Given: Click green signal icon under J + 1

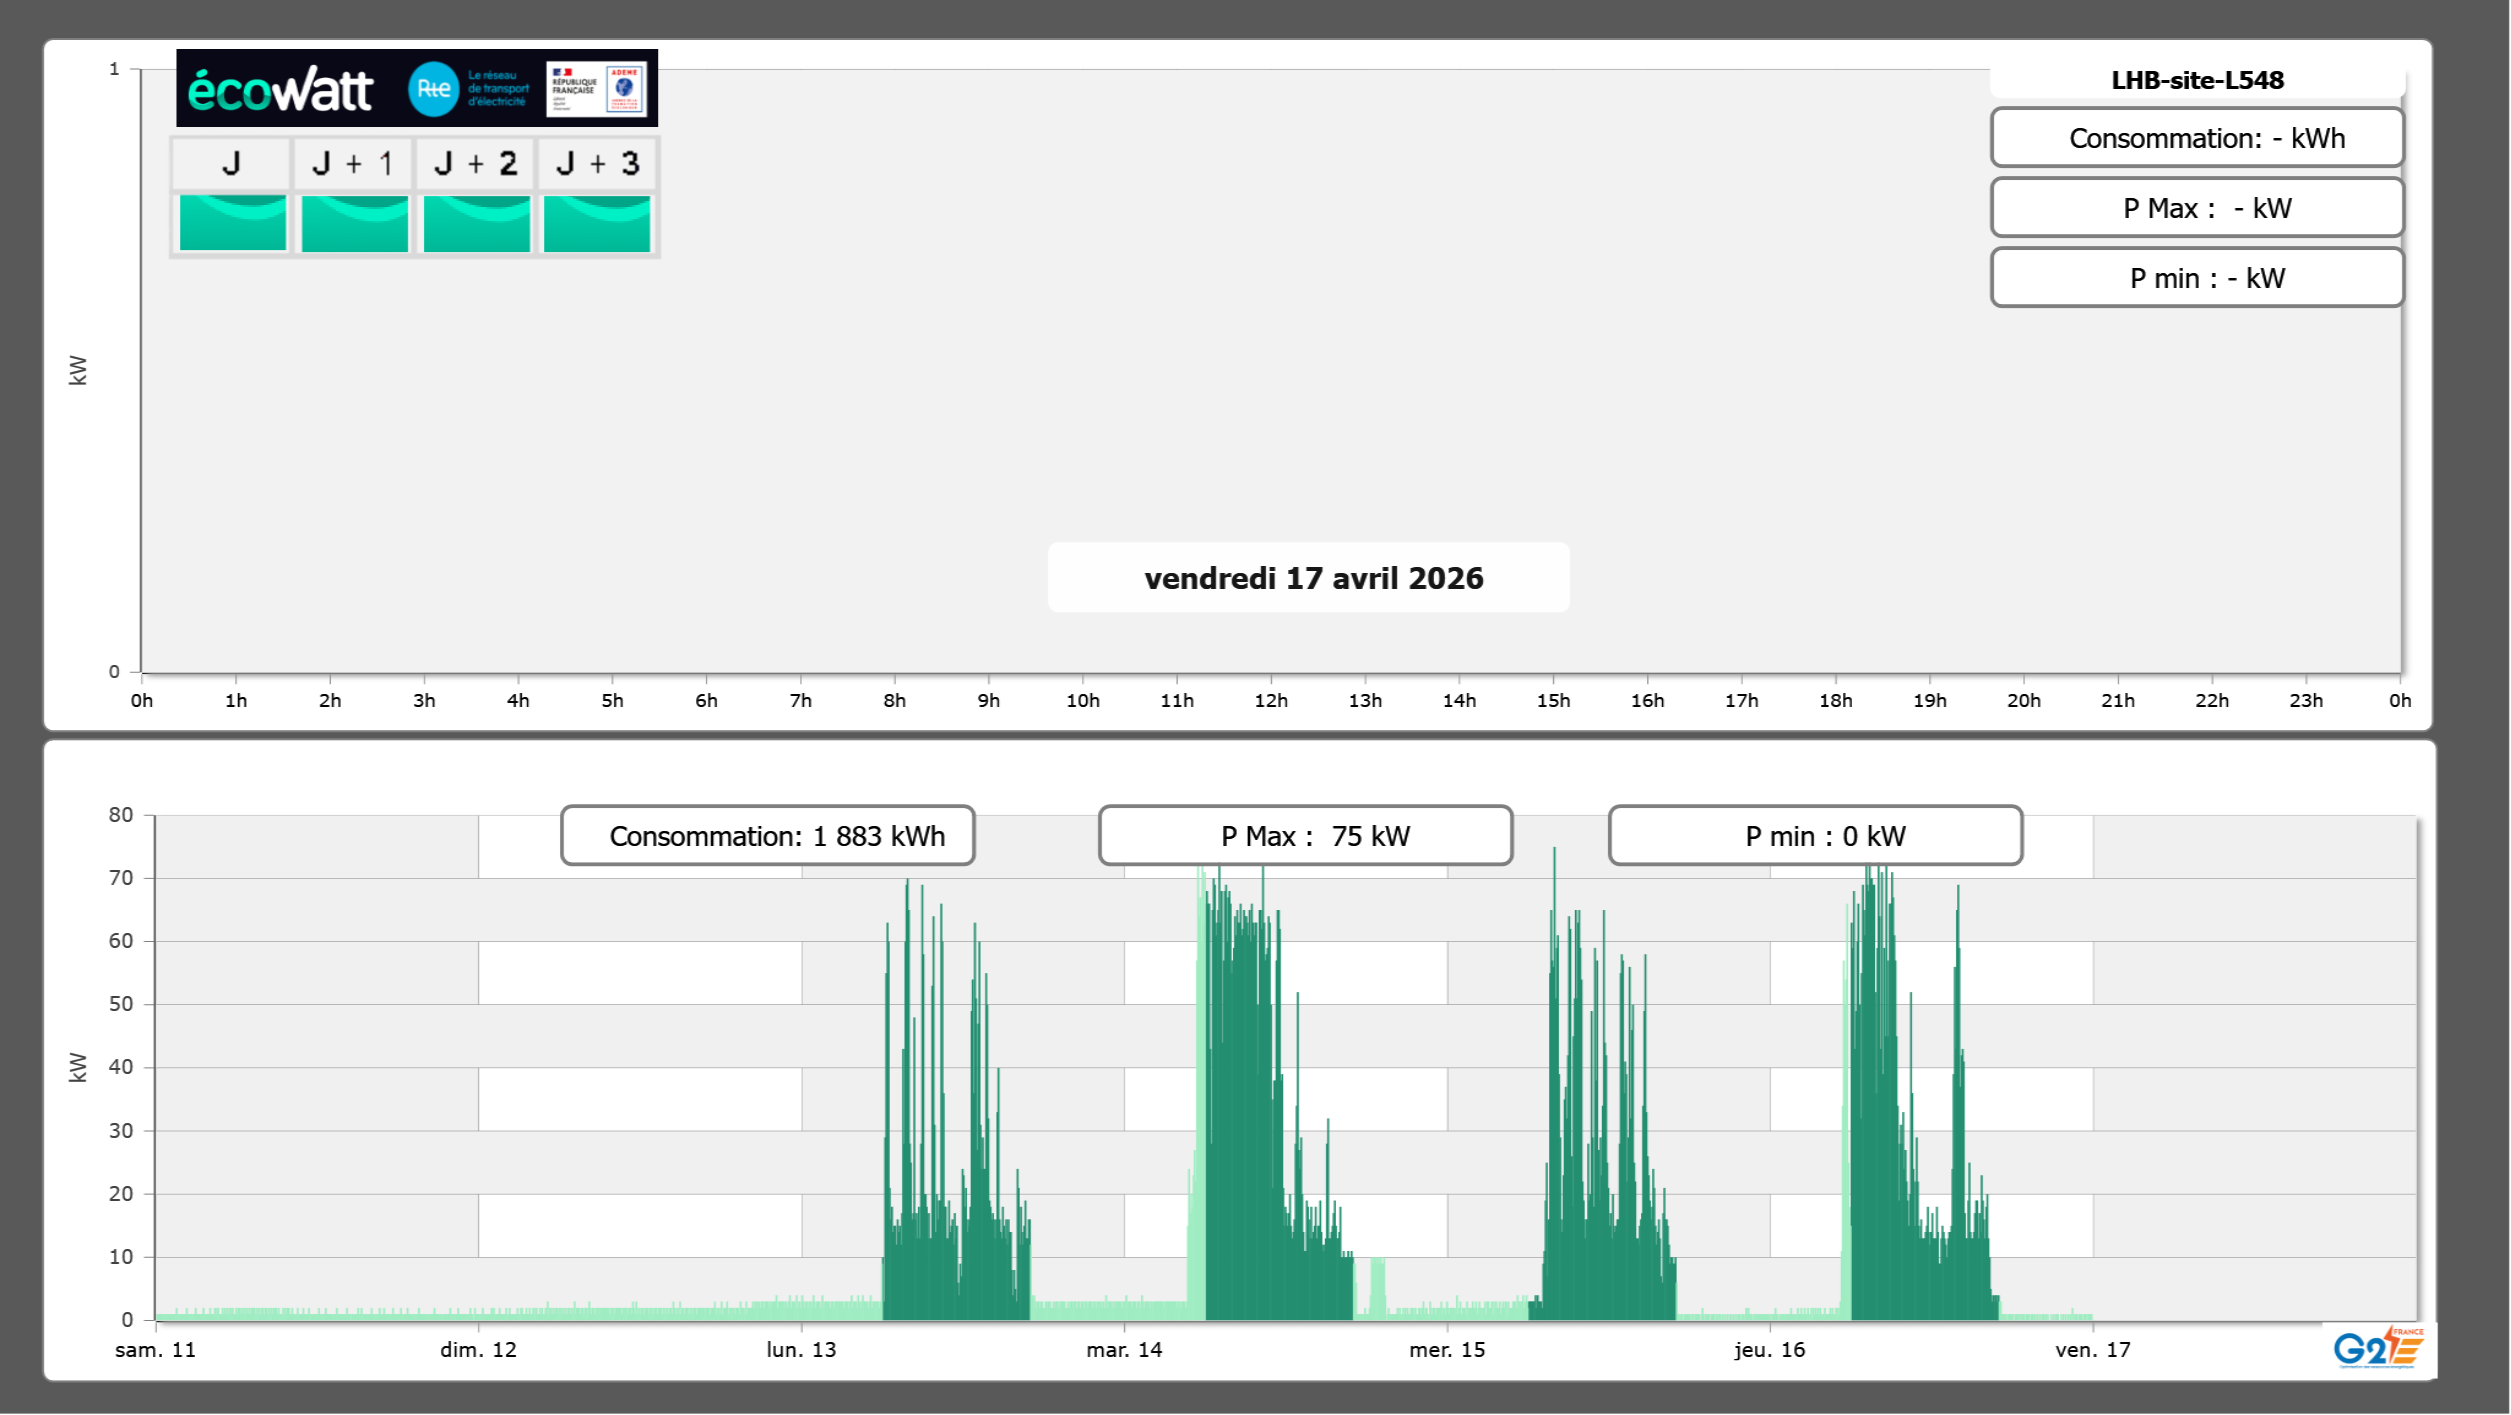Looking at the screenshot, I should [x=355, y=223].
